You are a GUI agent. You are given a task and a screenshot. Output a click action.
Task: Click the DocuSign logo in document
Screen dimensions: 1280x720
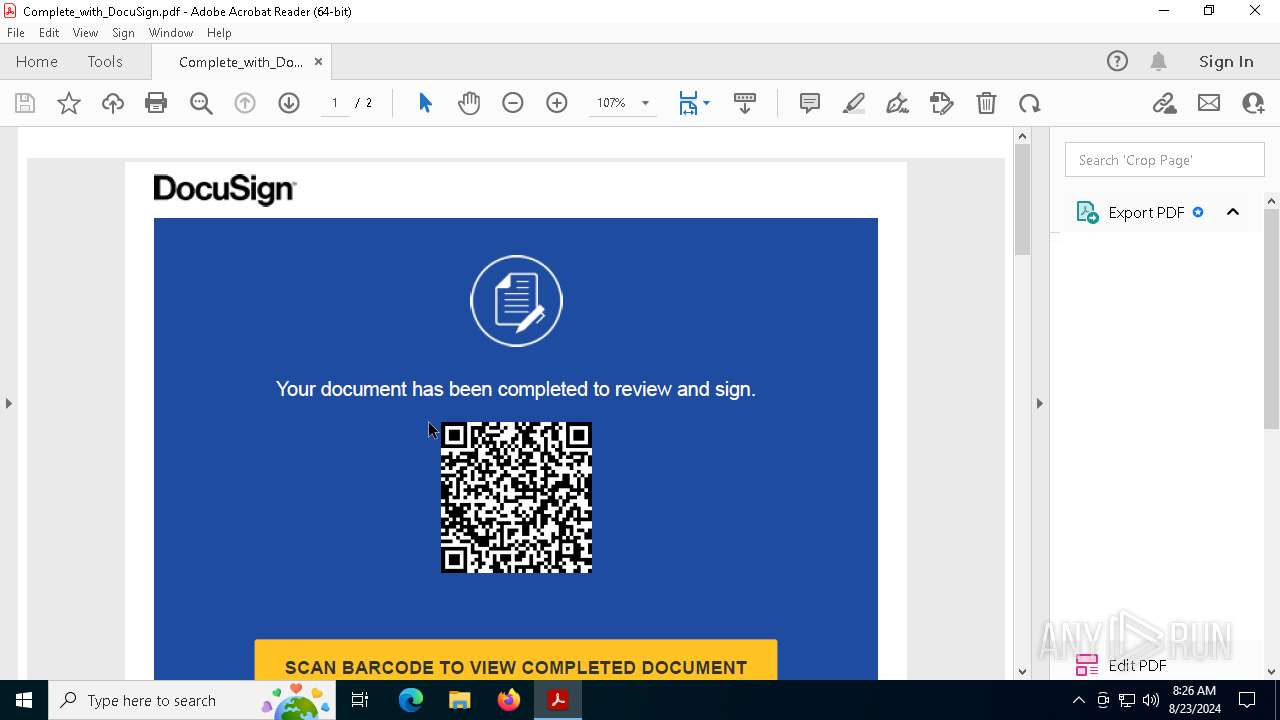point(225,189)
